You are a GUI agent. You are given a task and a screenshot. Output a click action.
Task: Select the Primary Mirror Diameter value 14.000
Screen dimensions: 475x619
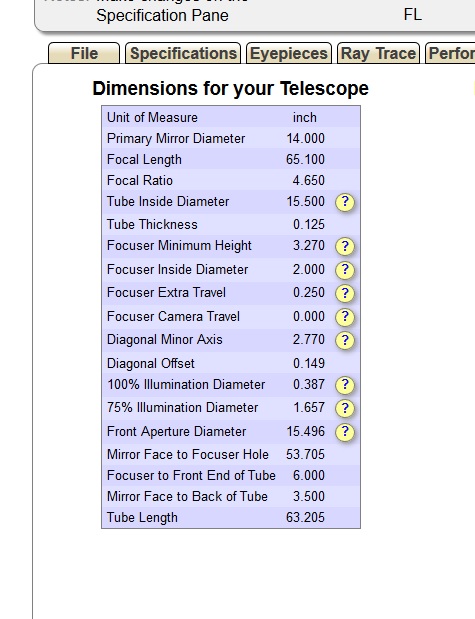306,139
